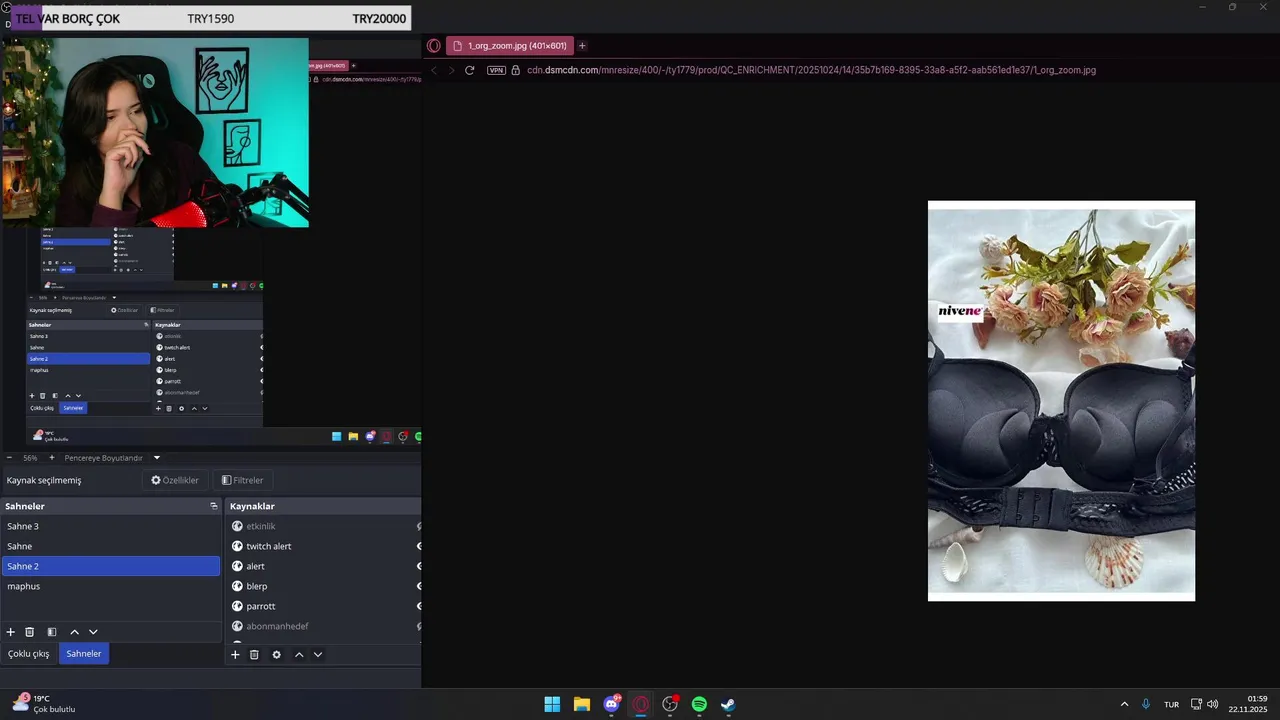Open scene filters icon in Sahneler toolbar

point(52,632)
